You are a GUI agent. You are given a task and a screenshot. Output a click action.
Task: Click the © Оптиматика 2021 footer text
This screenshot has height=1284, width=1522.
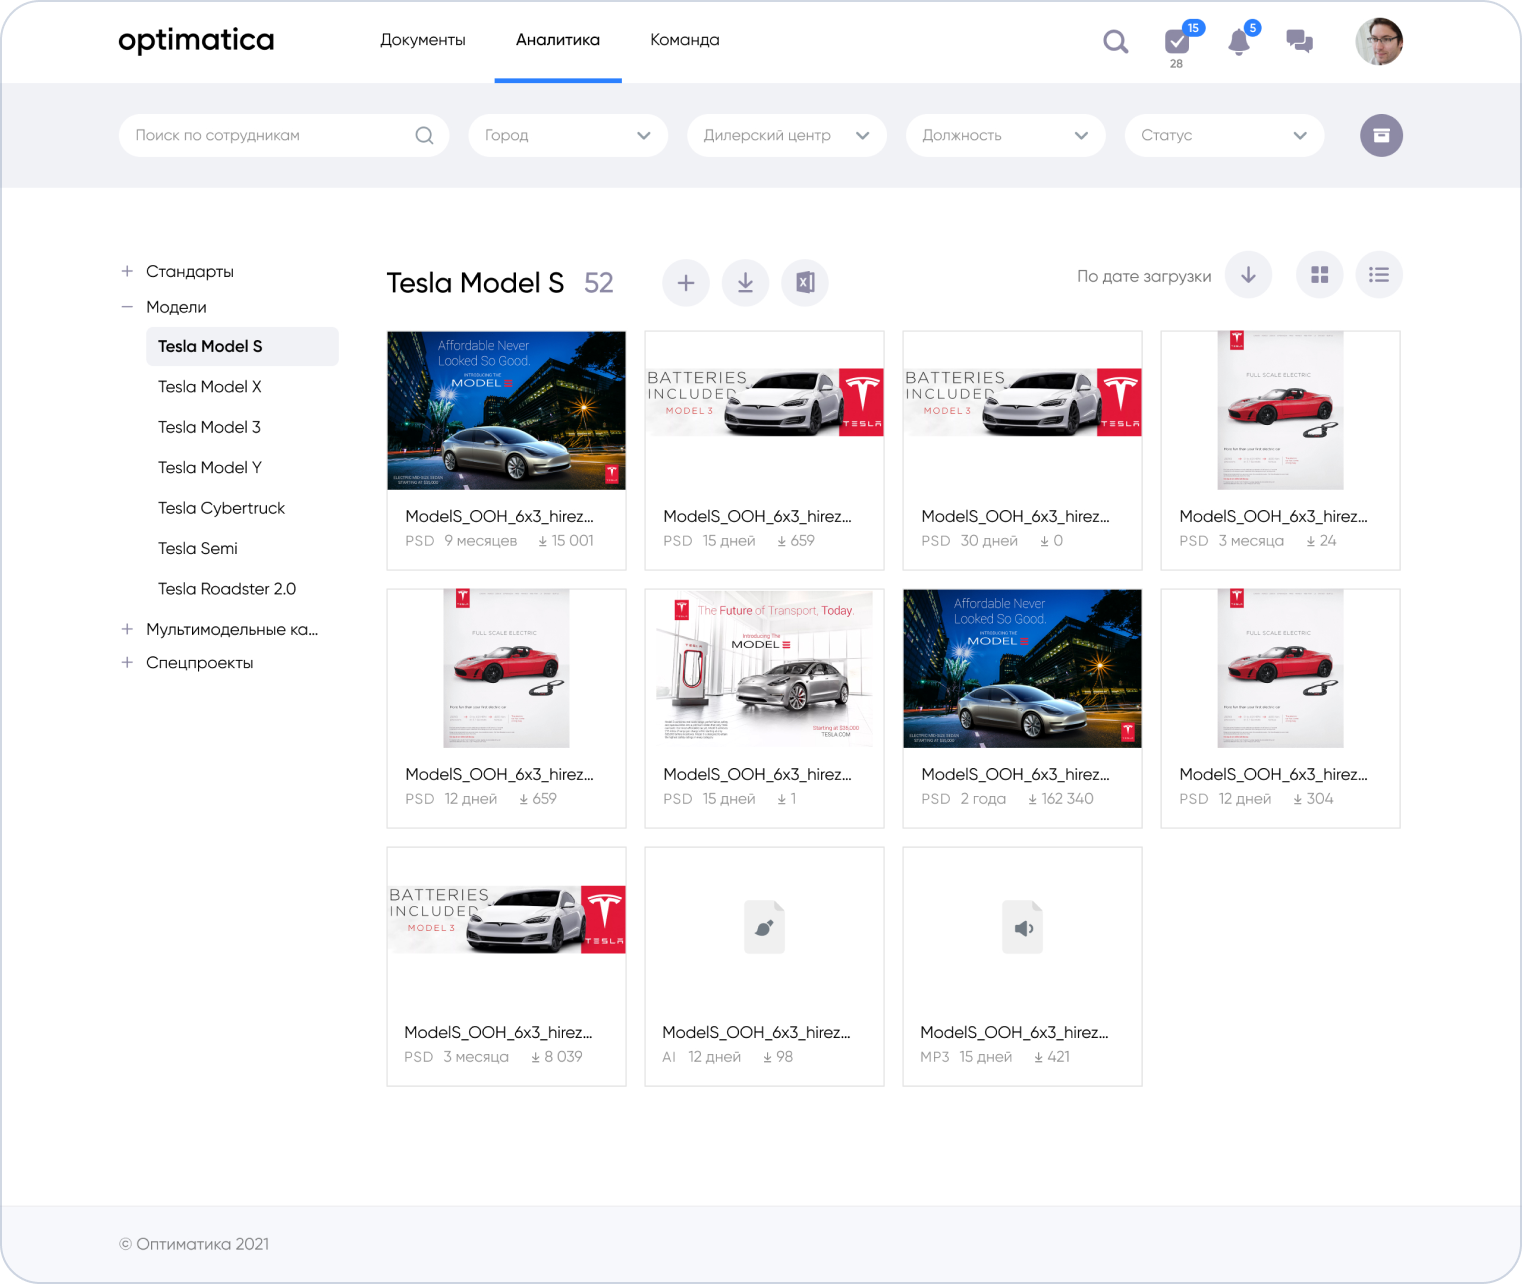point(194,1244)
